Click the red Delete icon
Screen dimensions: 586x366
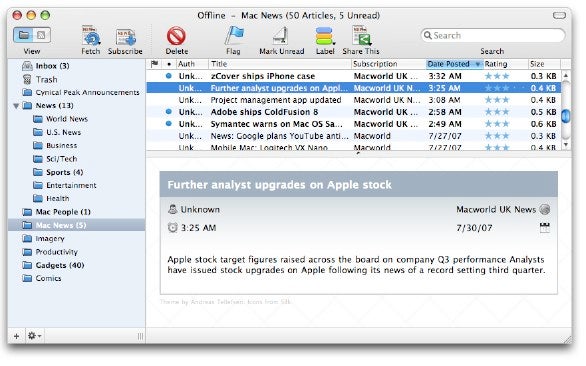click(x=176, y=36)
